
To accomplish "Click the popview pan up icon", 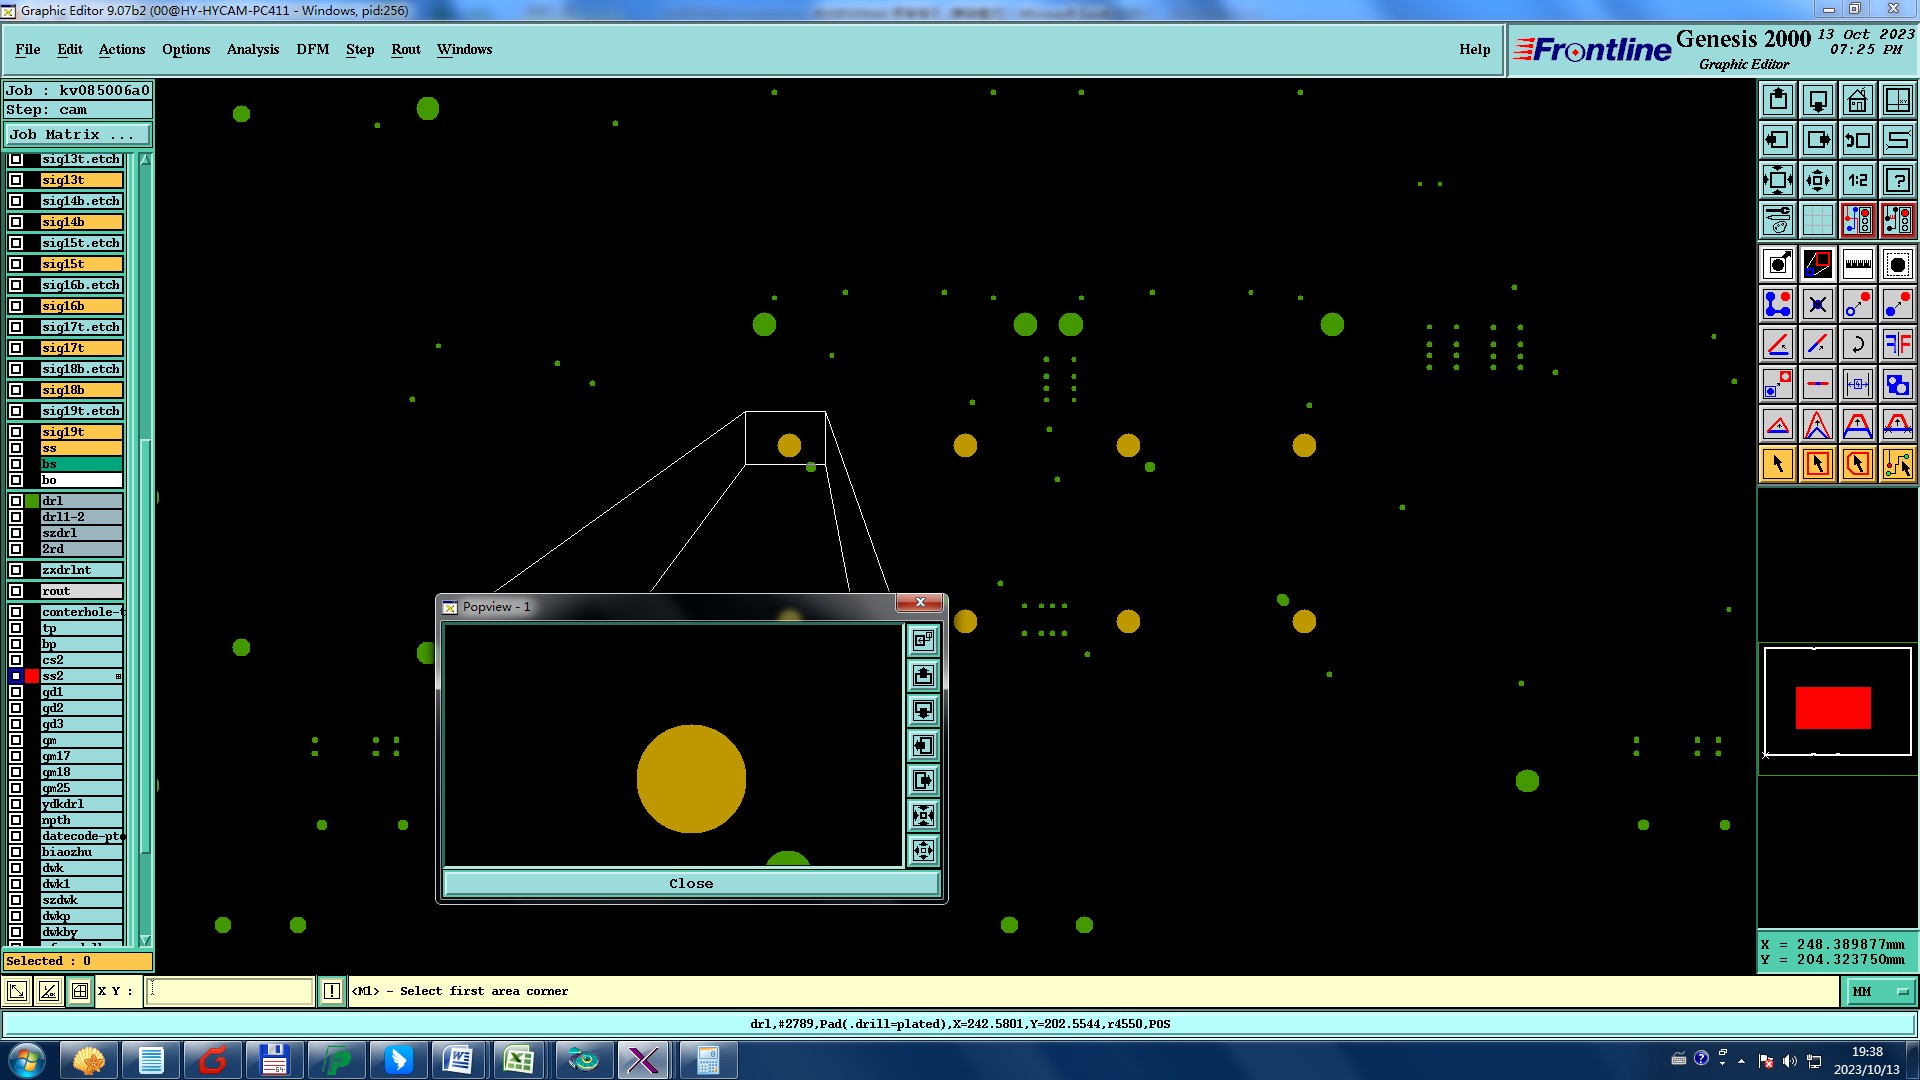I will 923,676.
